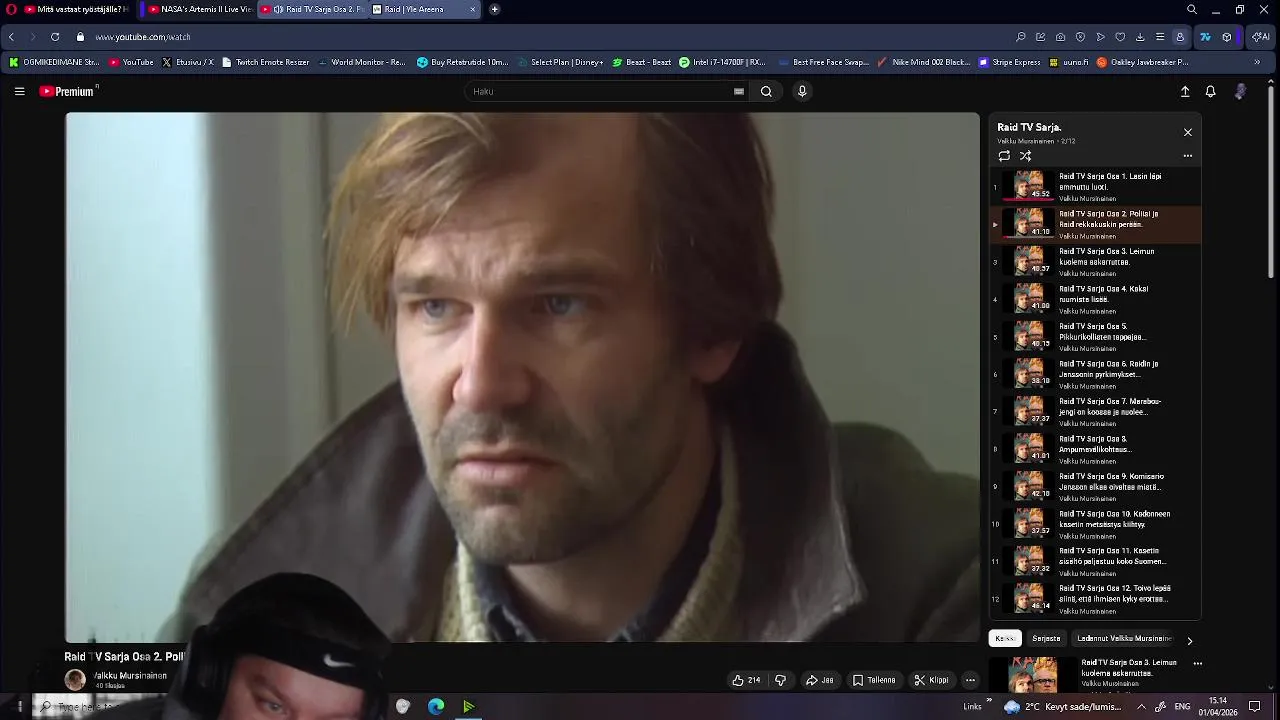Click the YouTube search magnifier button

click(x=766, y=91)
